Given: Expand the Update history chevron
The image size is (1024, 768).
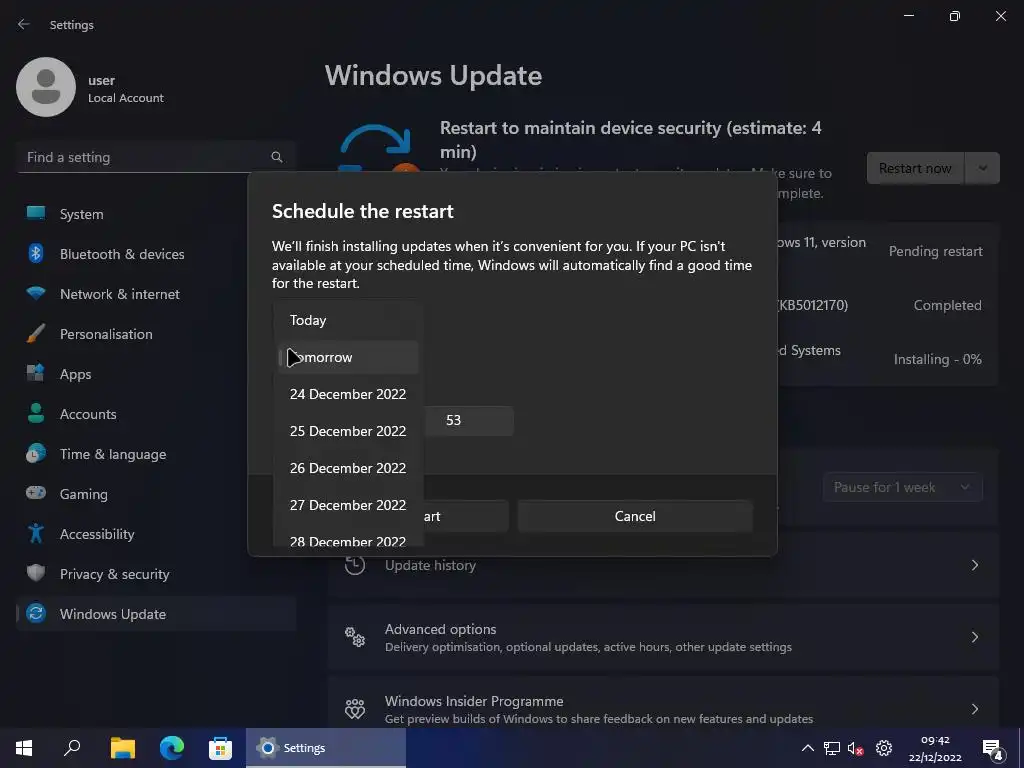Looking at the screenshot, I should pos(974,565).
